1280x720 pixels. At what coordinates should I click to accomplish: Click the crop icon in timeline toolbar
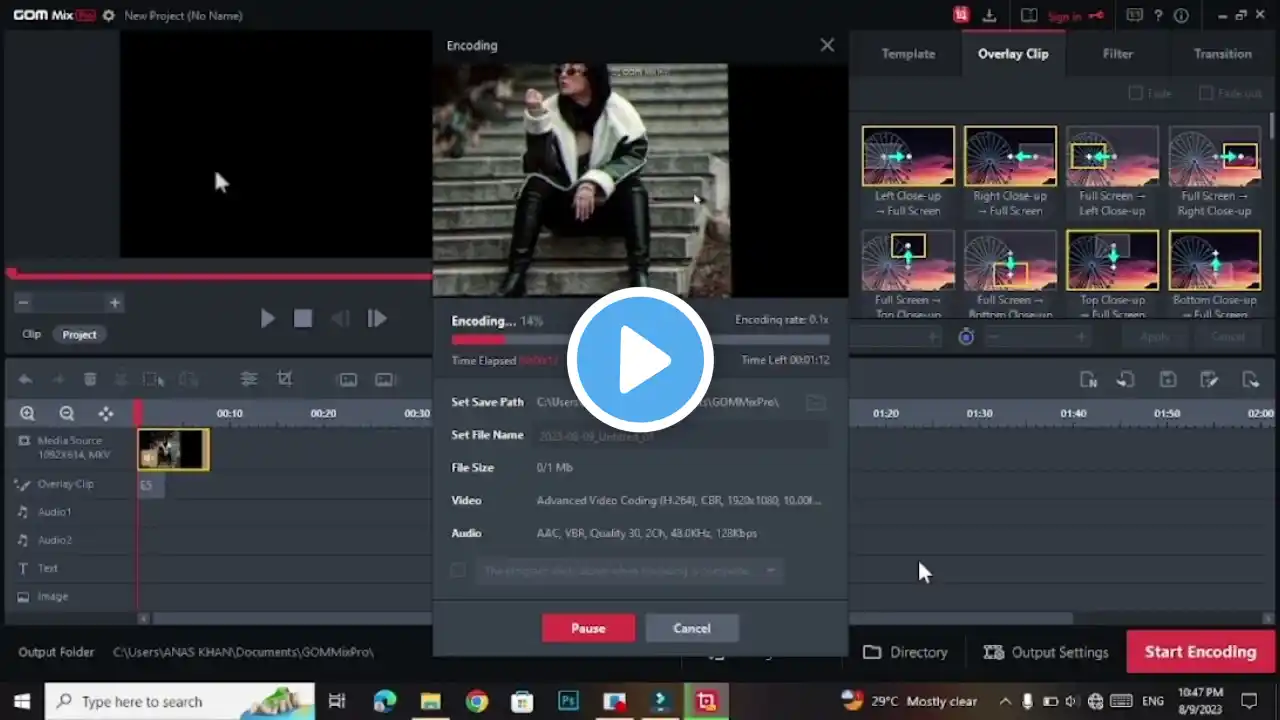tap(285, 379)
